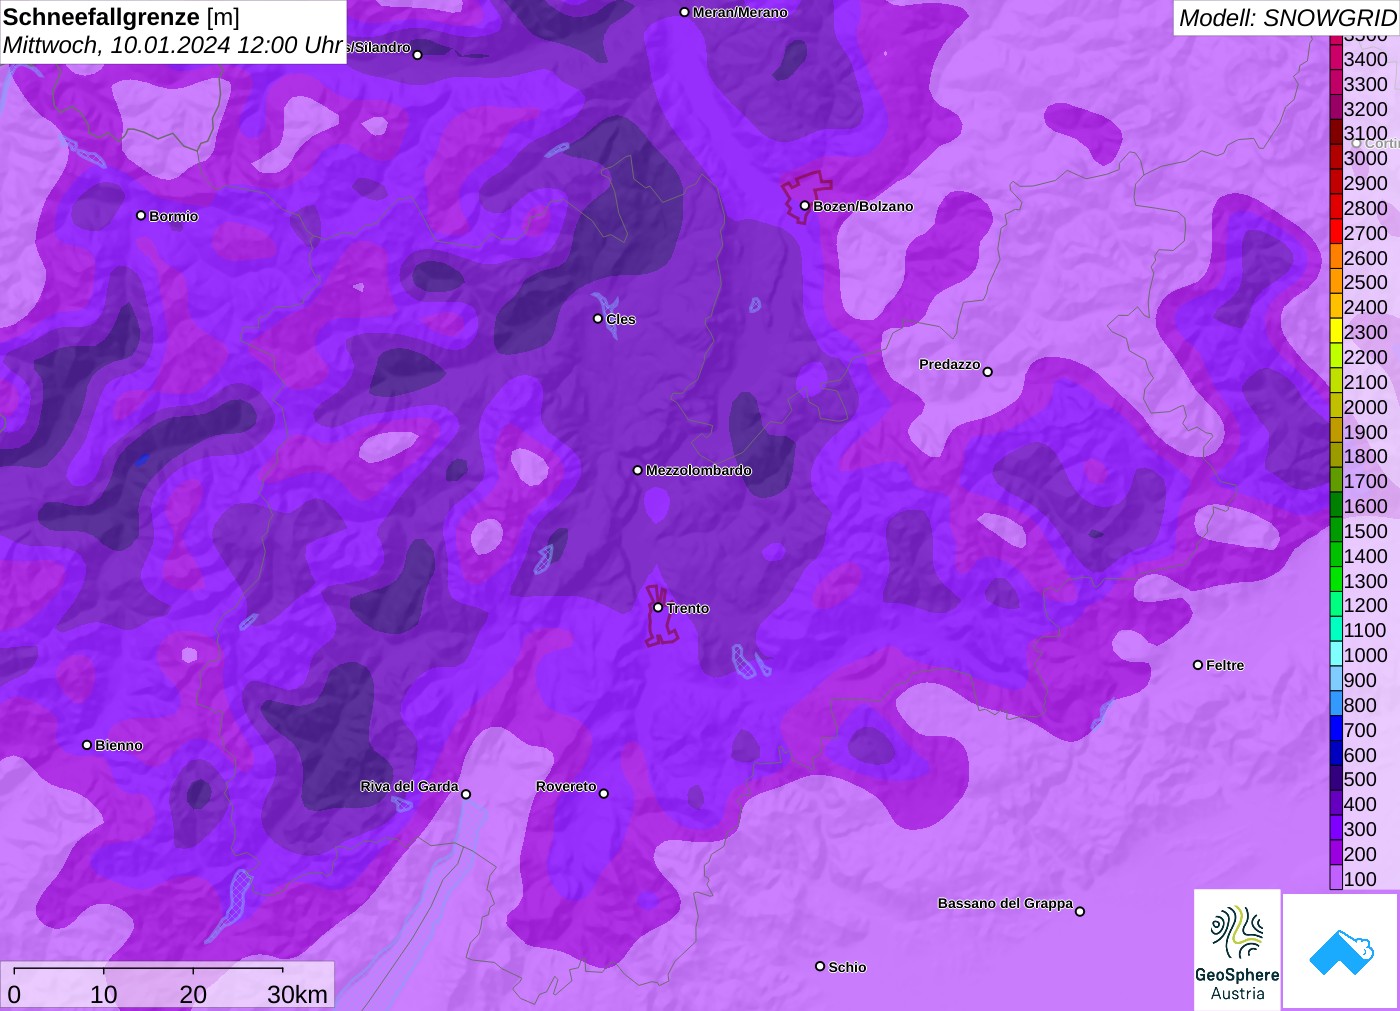Click the Riva del Garda label

(x=409, y=786)
